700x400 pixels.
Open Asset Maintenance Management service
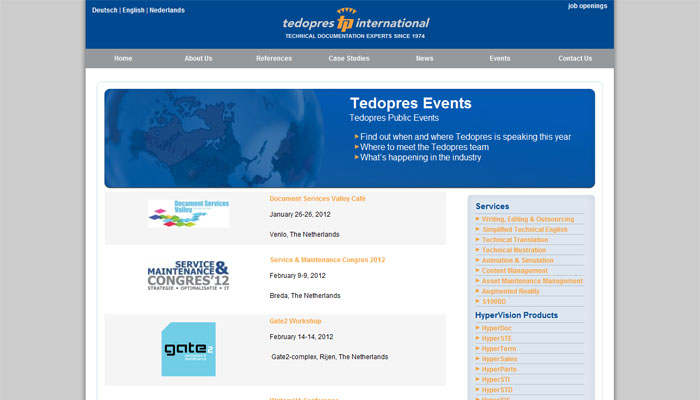(x=532, y=281)
